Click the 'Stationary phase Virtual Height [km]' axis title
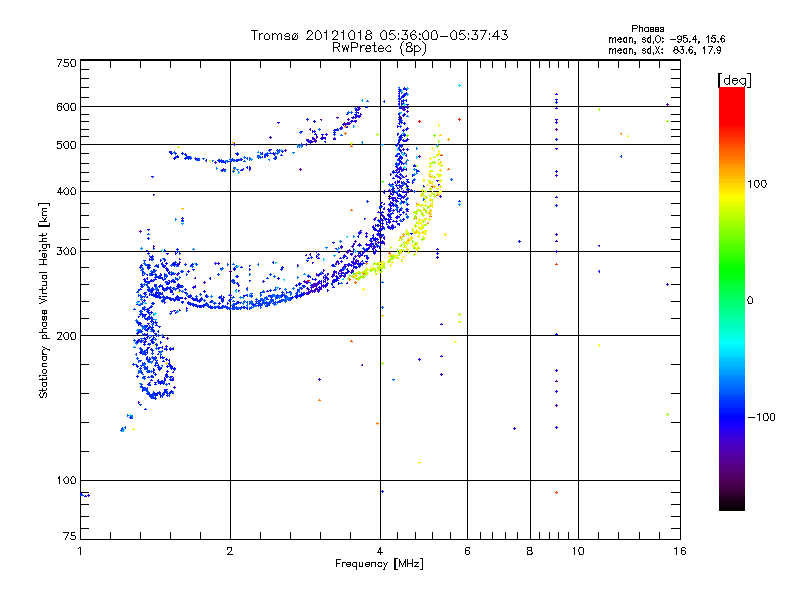Screen dimensions: 800x600 point(44,300)
